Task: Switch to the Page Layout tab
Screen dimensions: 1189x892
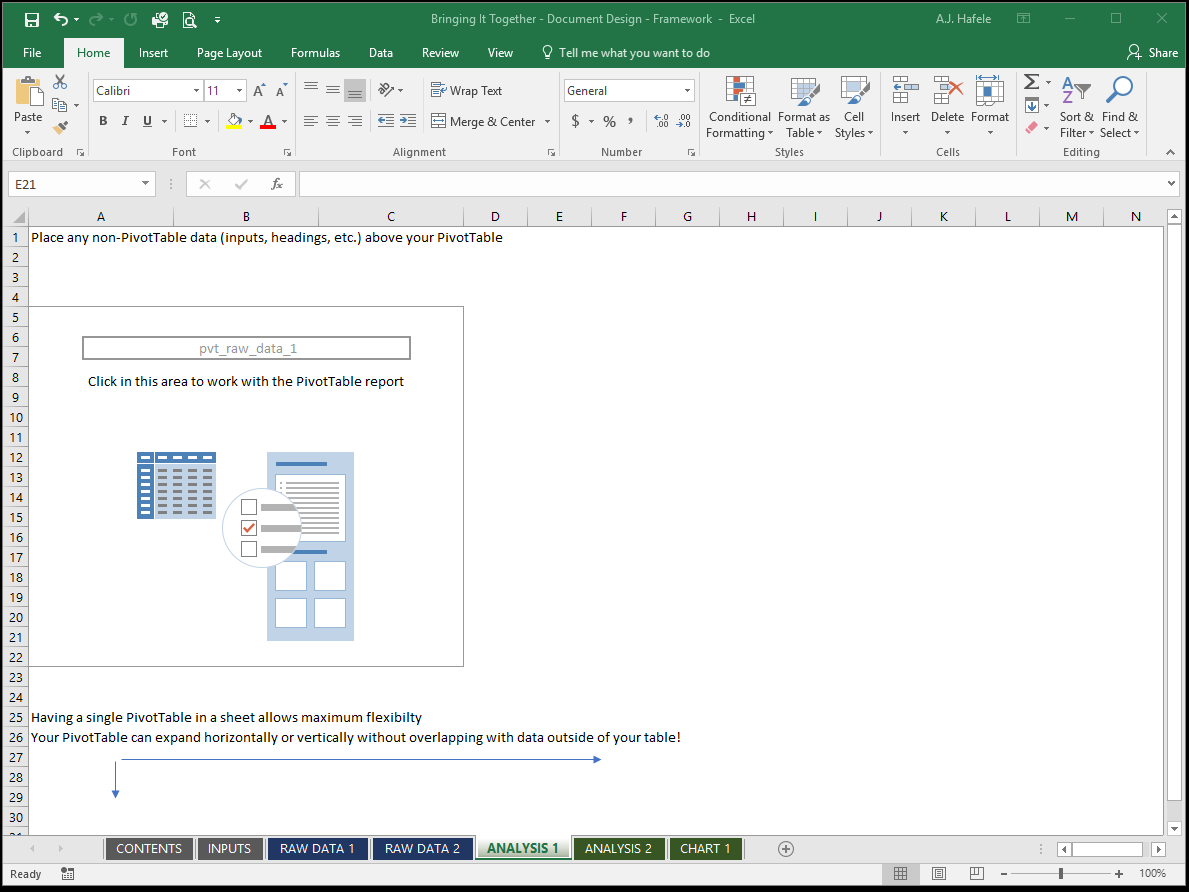Action: tap(229, 53)
